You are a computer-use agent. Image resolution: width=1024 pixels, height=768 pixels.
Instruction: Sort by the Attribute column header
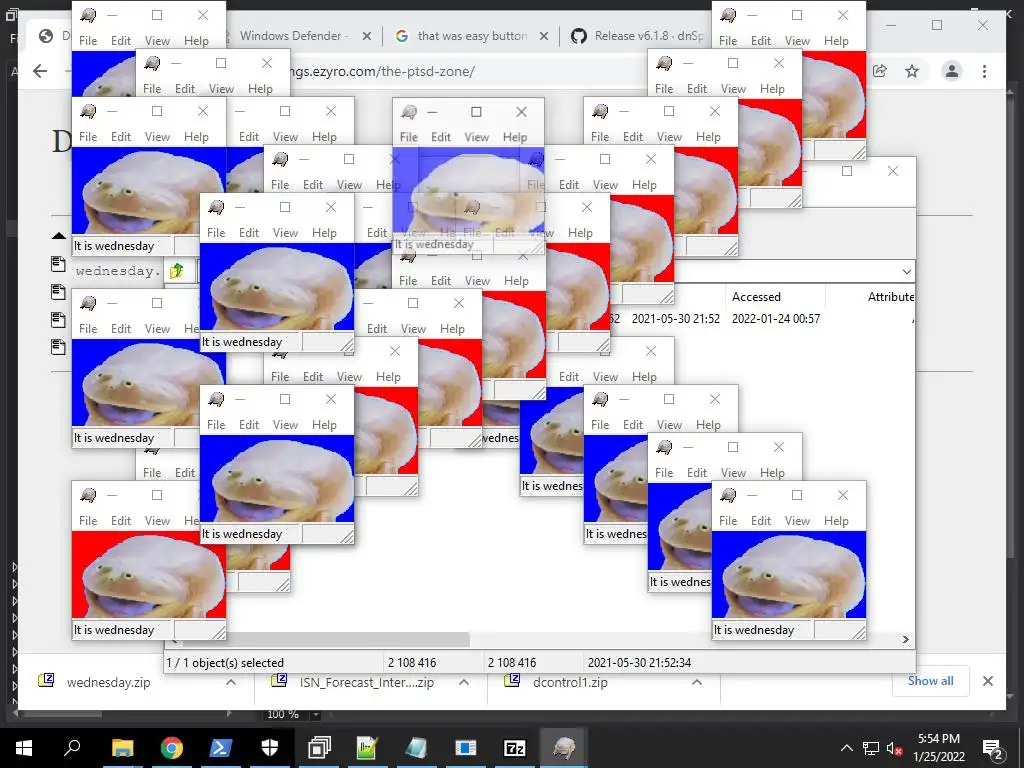[x=891, y=296]
